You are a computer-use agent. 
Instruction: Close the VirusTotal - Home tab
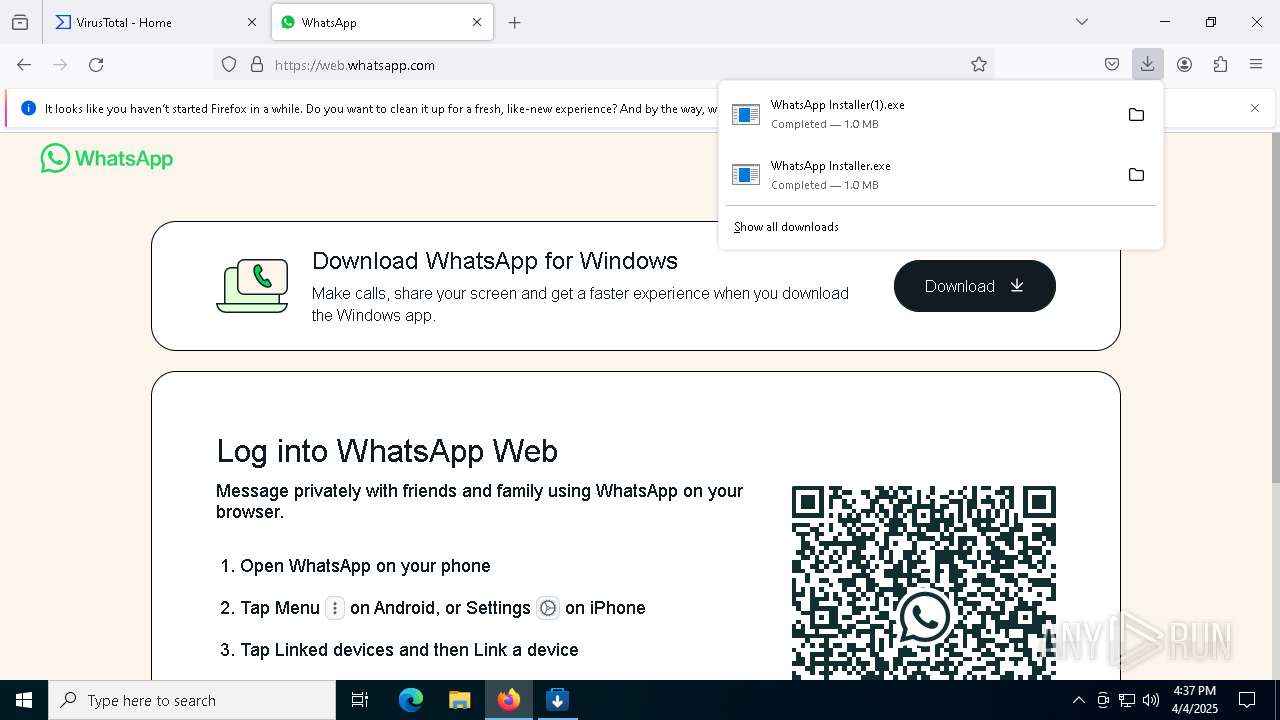tap(251, 22)
